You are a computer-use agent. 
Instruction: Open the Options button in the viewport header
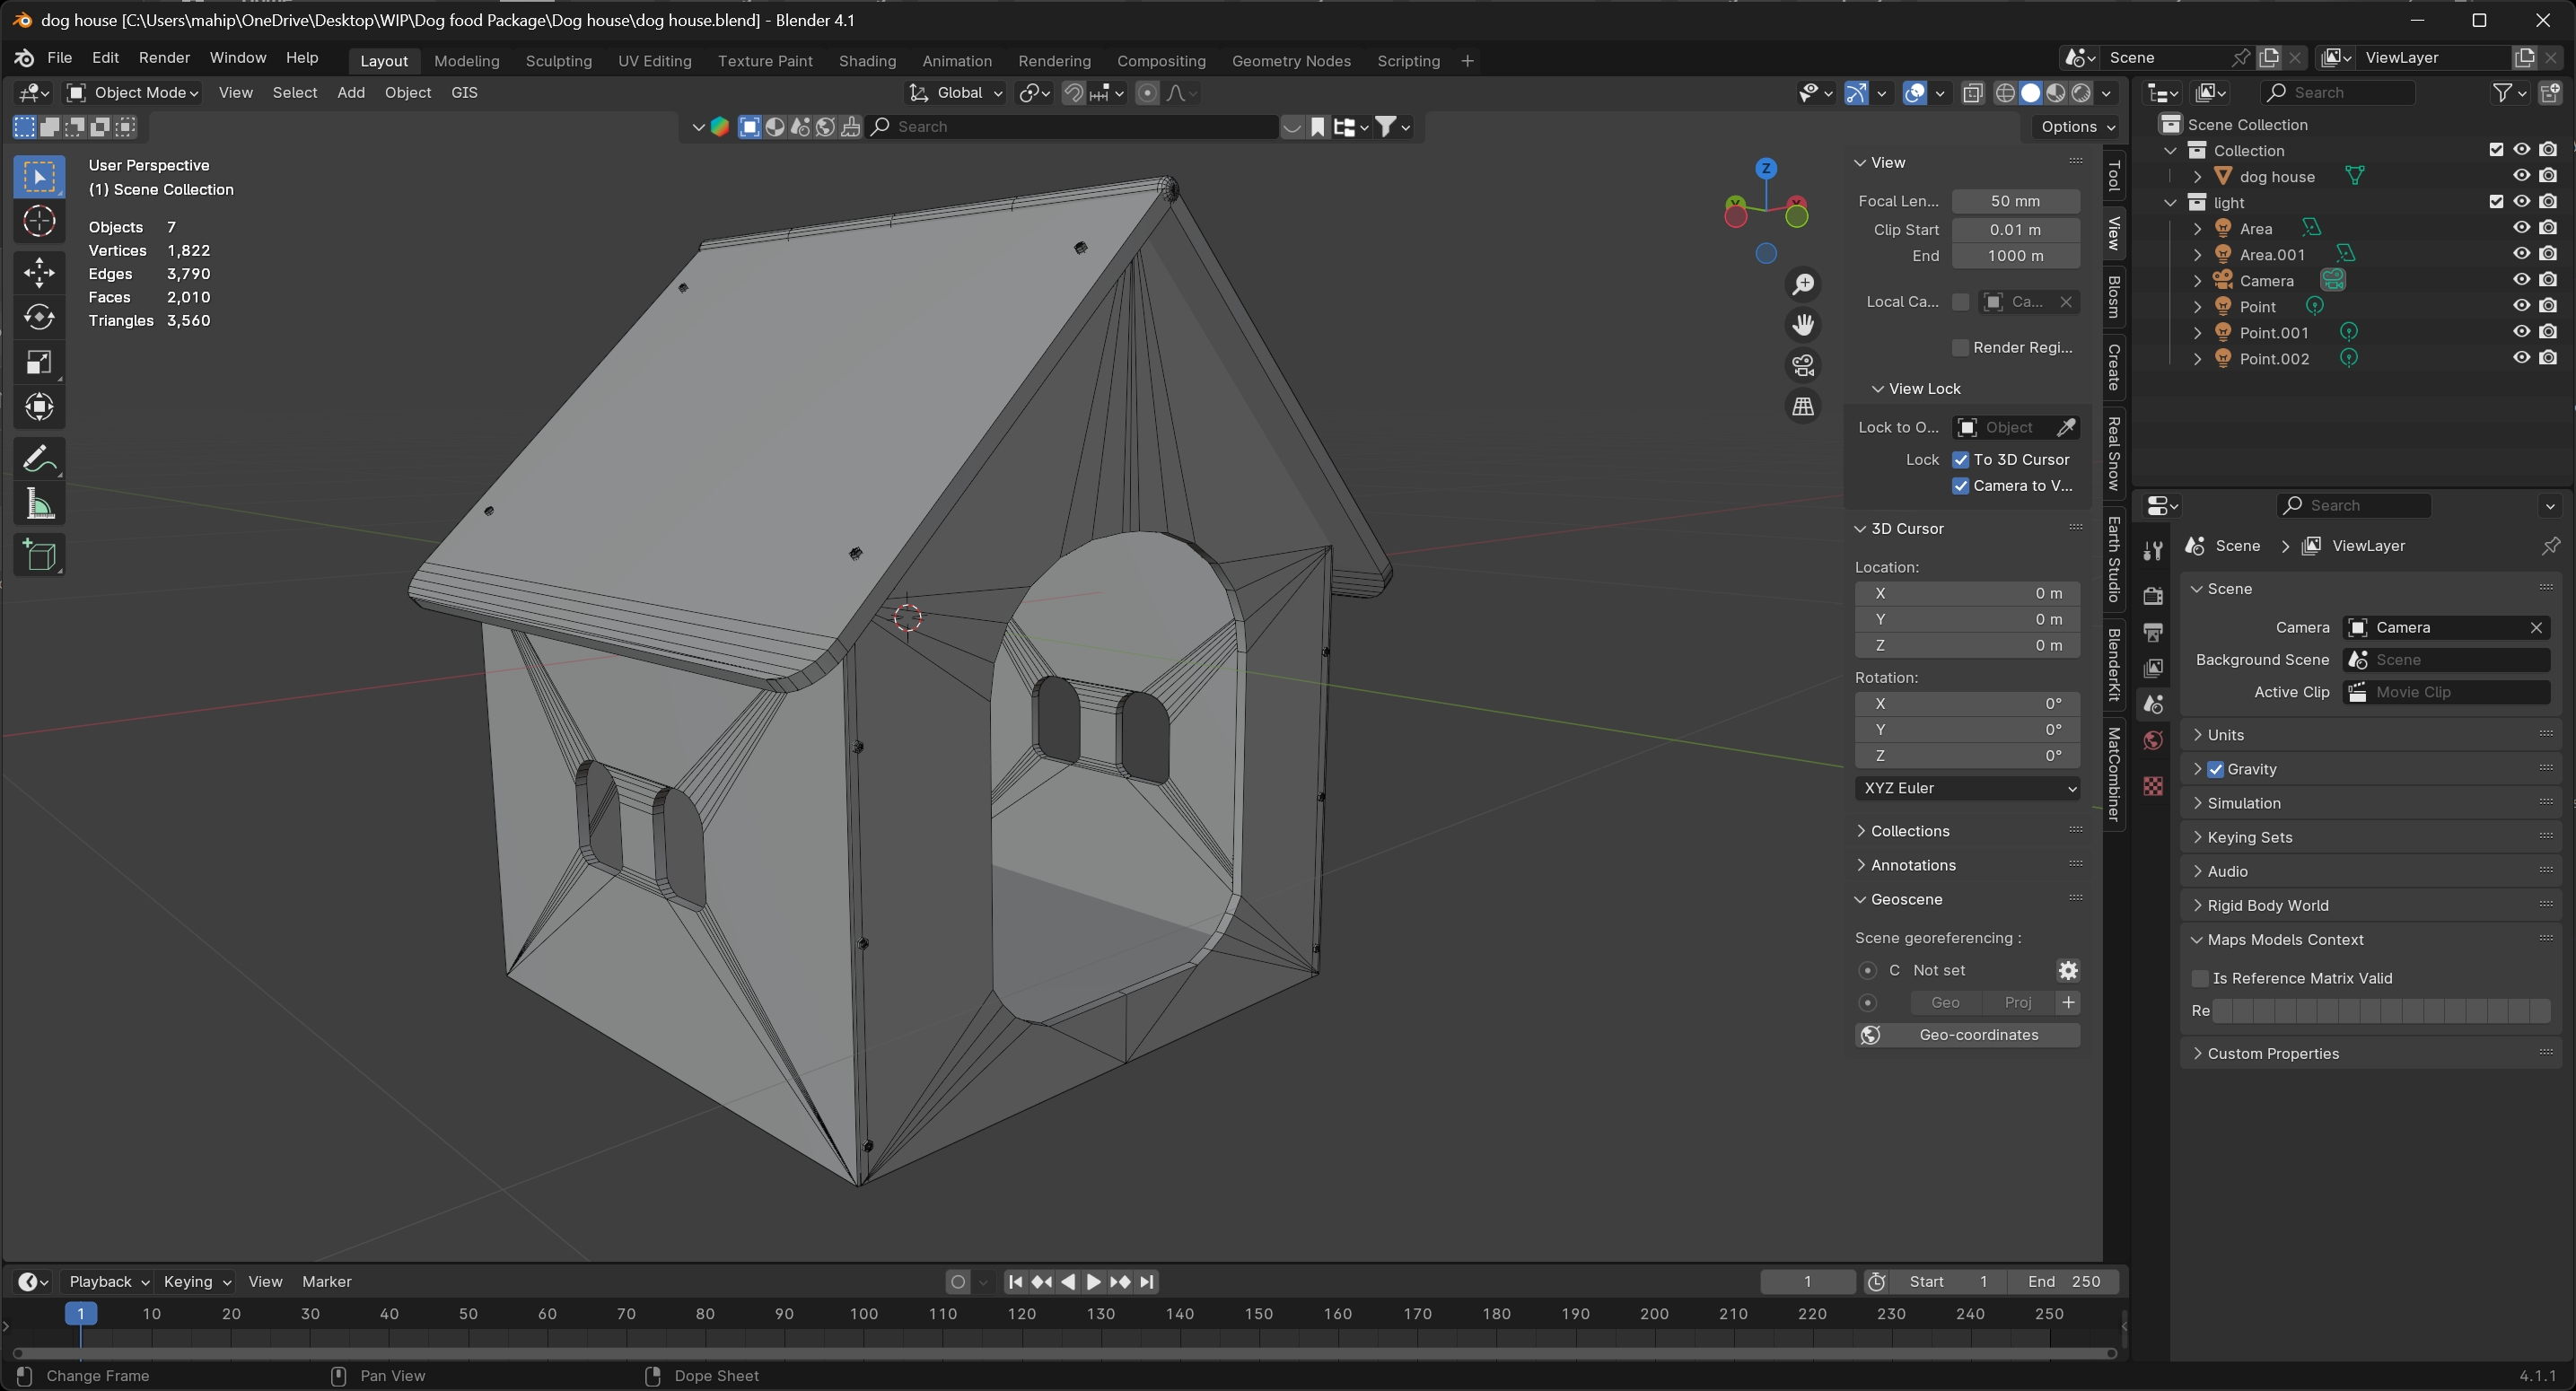(x=2077, y=127)
